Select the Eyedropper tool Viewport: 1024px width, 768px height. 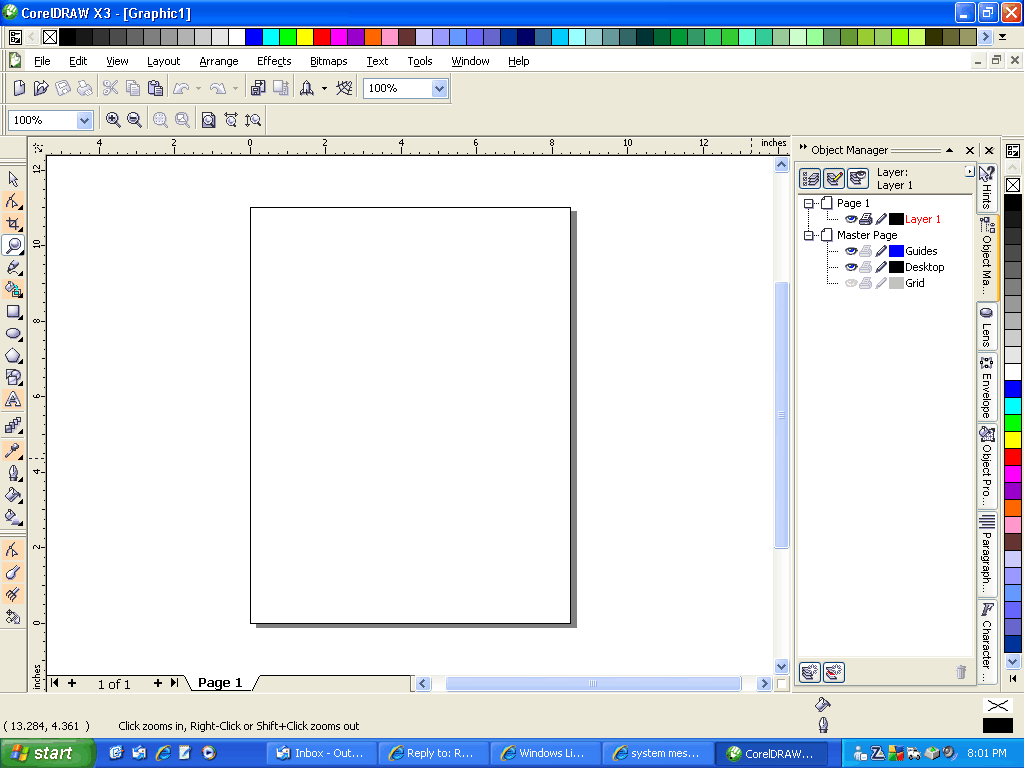(x=13, y=450)
